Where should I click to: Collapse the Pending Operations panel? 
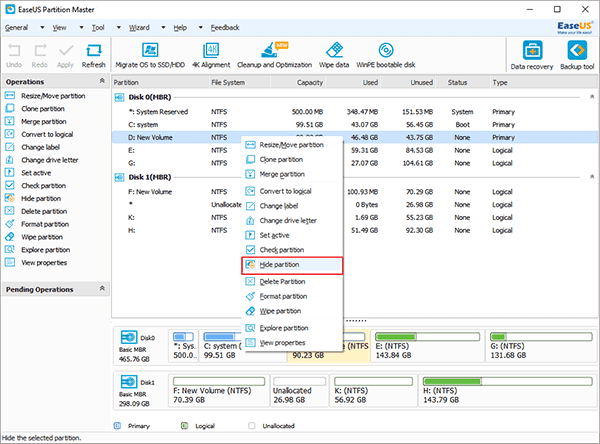(101, 289)
